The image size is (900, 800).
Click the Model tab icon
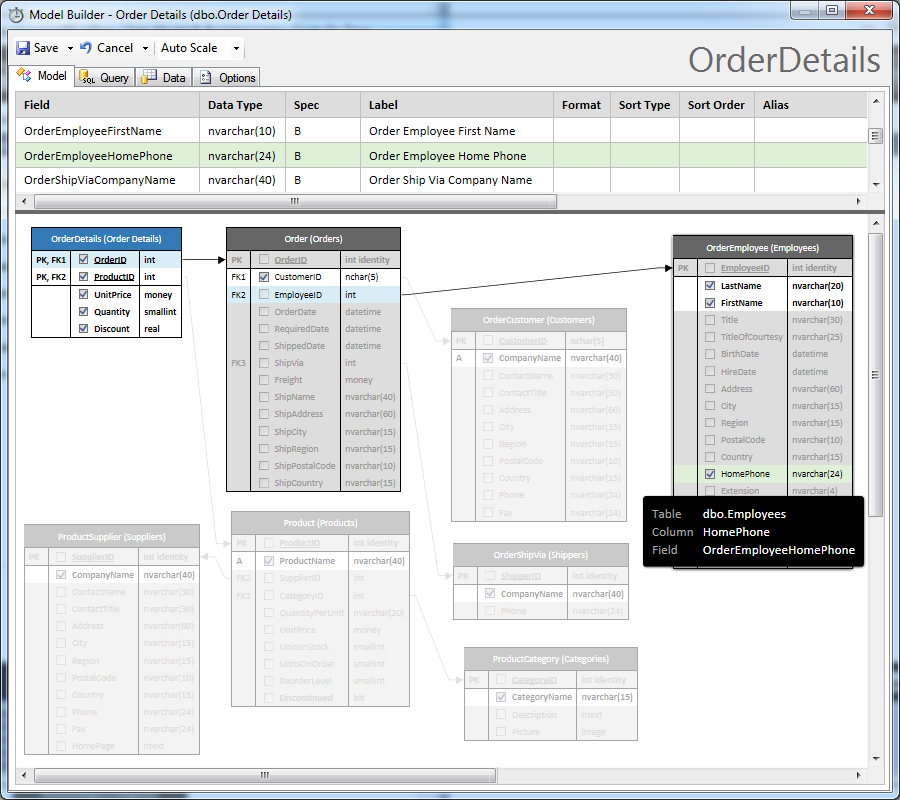click(24, 75)
